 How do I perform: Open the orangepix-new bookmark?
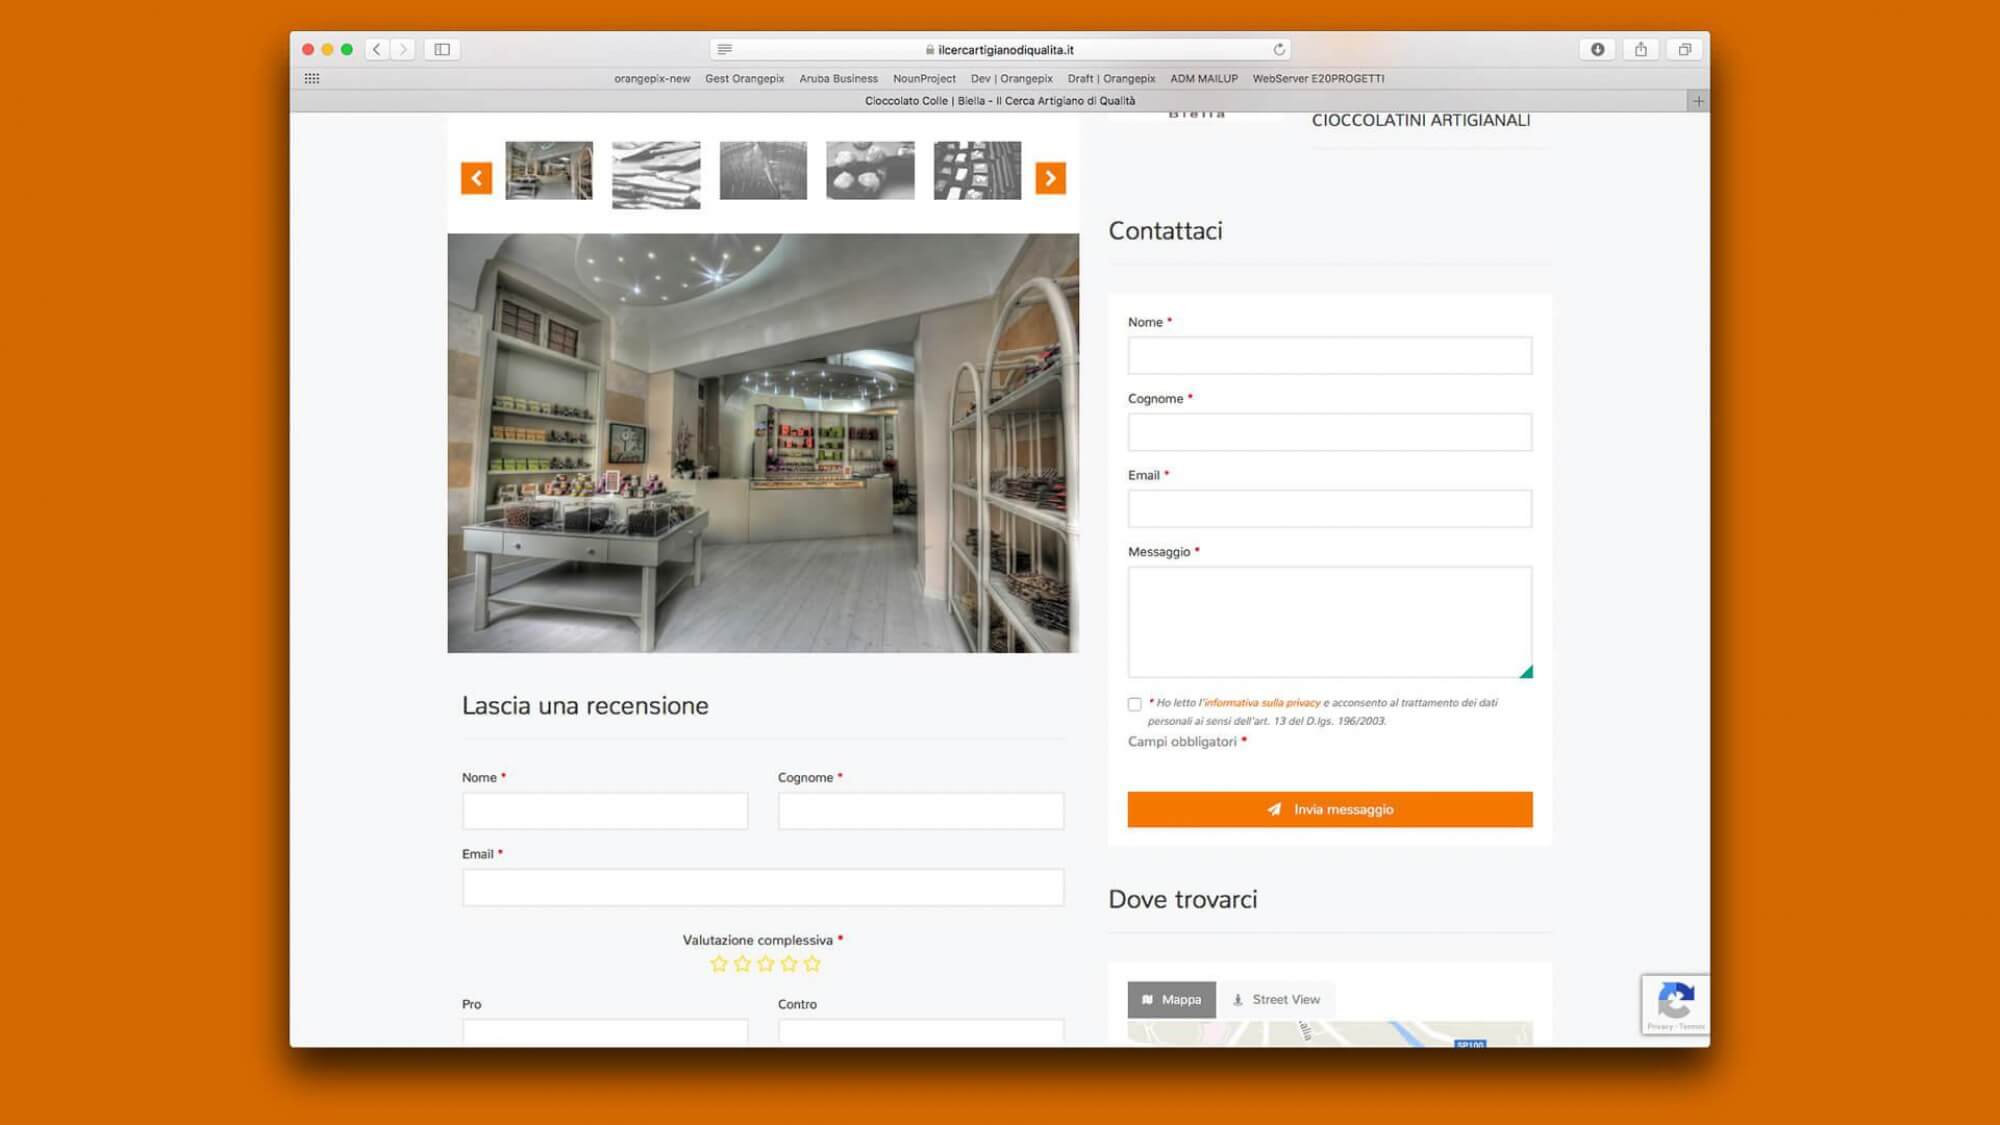click(652, 78)
